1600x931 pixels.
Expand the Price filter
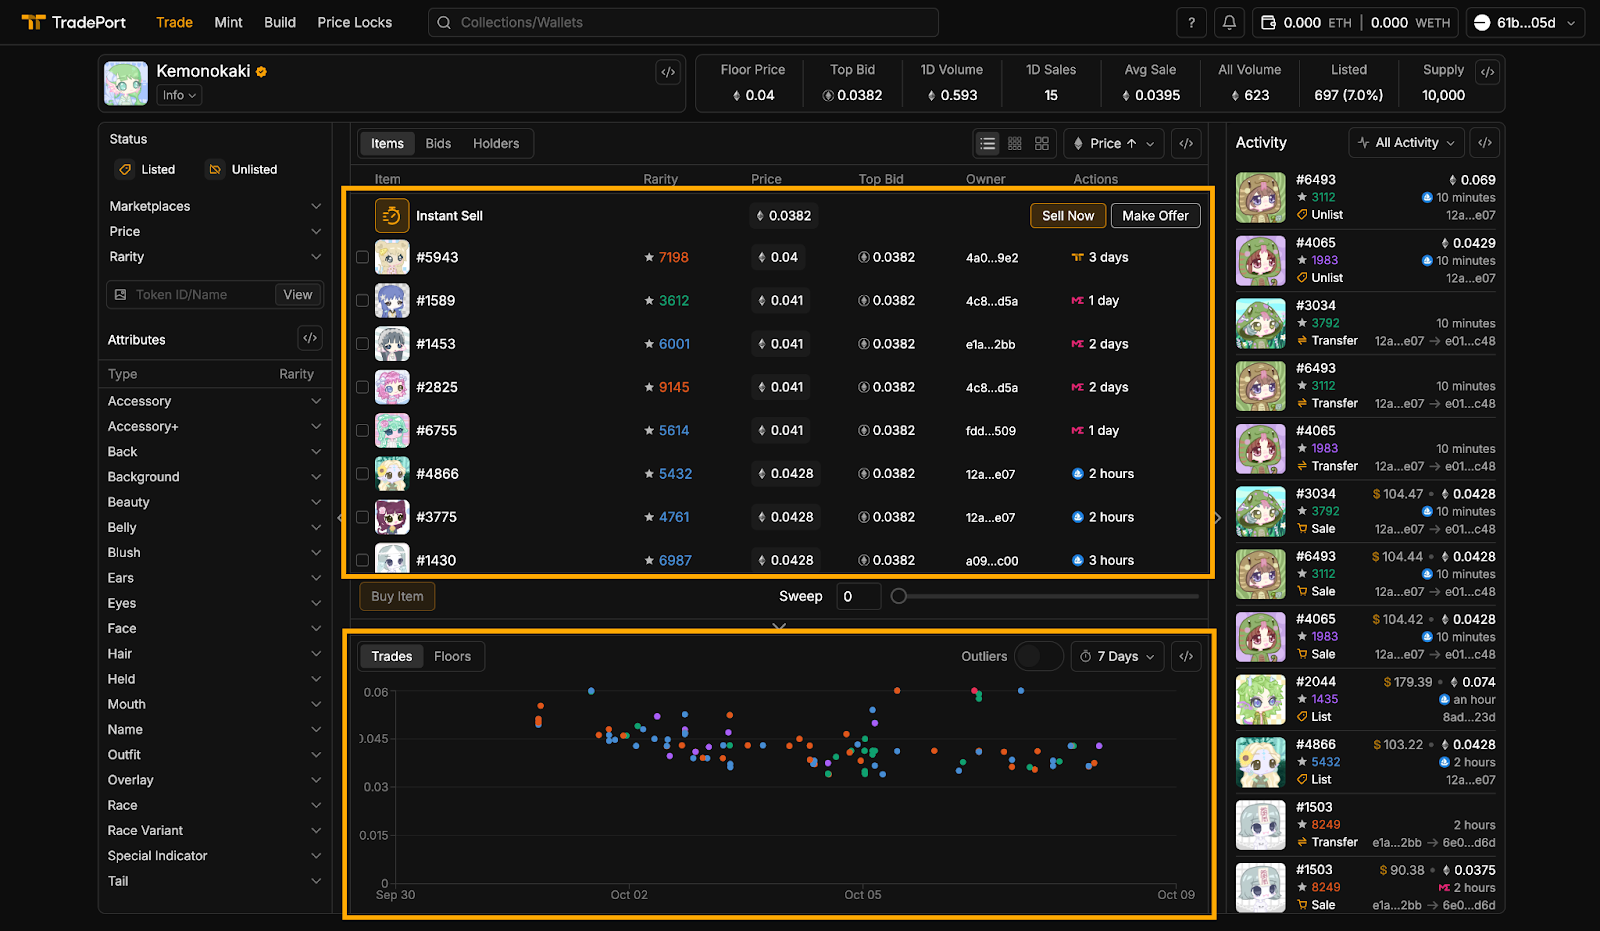tap(215, 231)
